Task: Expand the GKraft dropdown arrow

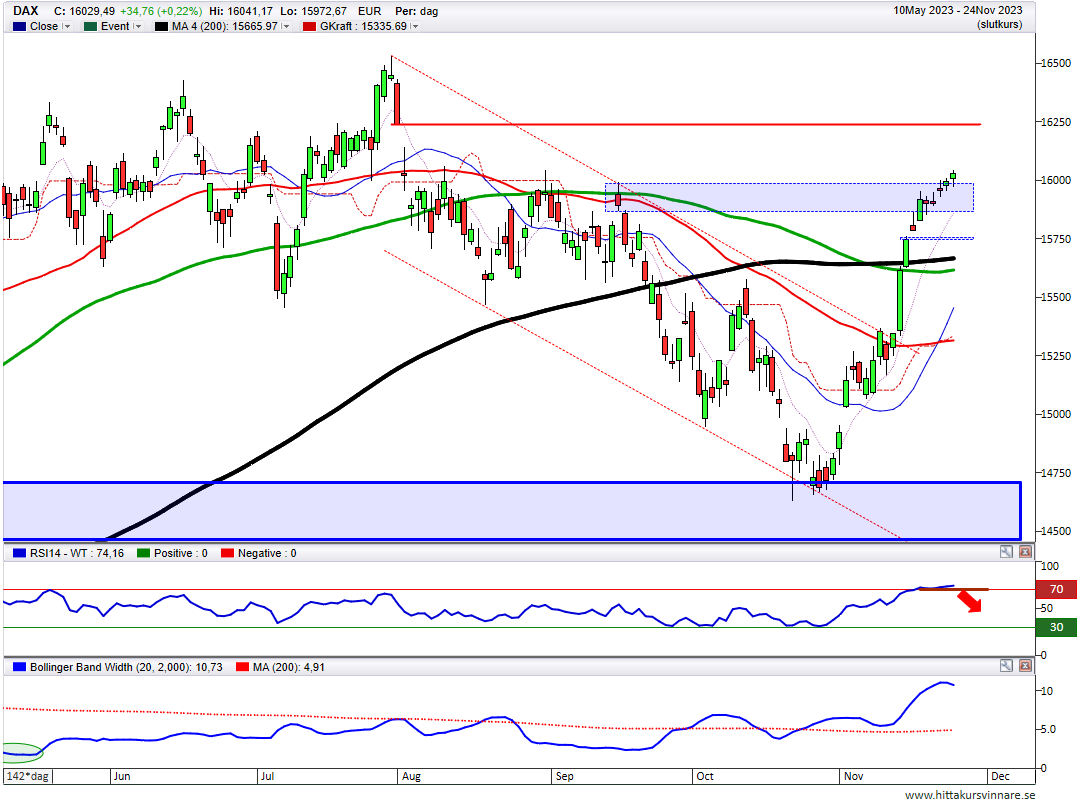Action: pyautogui.click(x=414, y=26)
